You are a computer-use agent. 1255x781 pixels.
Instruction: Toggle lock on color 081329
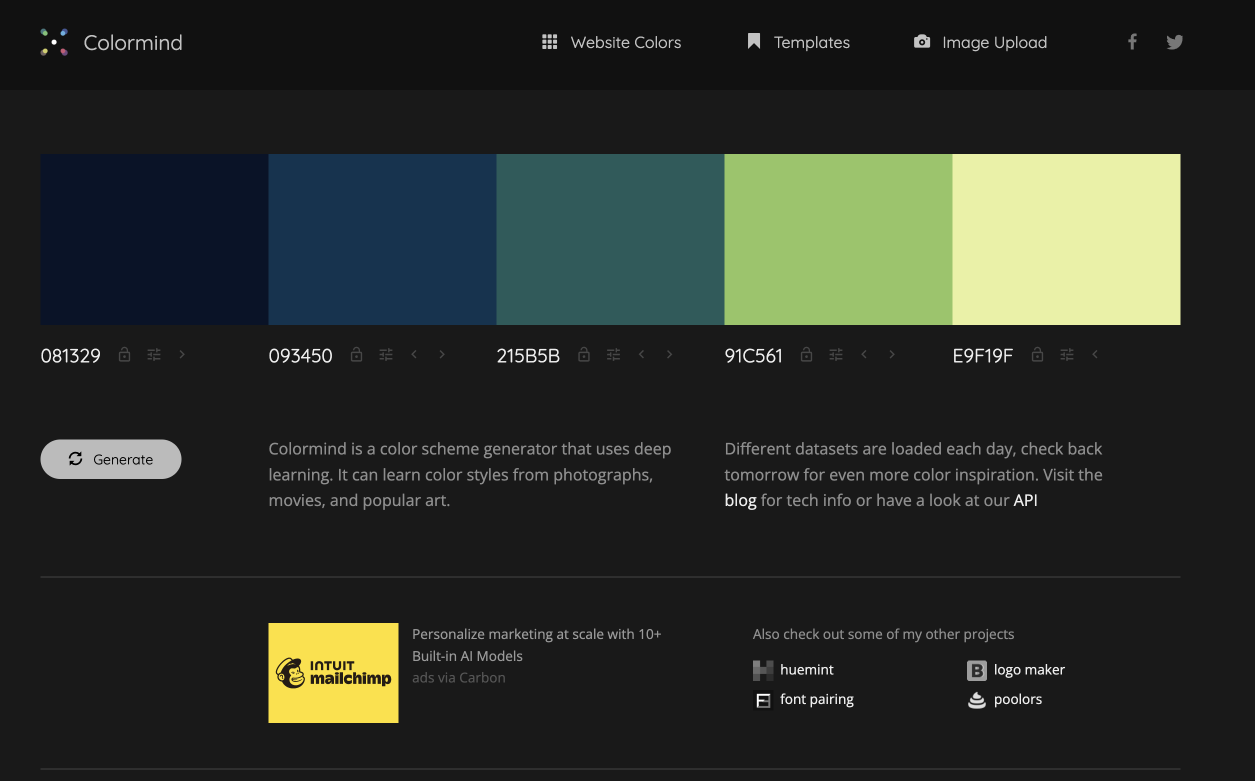tap(124, 355)
